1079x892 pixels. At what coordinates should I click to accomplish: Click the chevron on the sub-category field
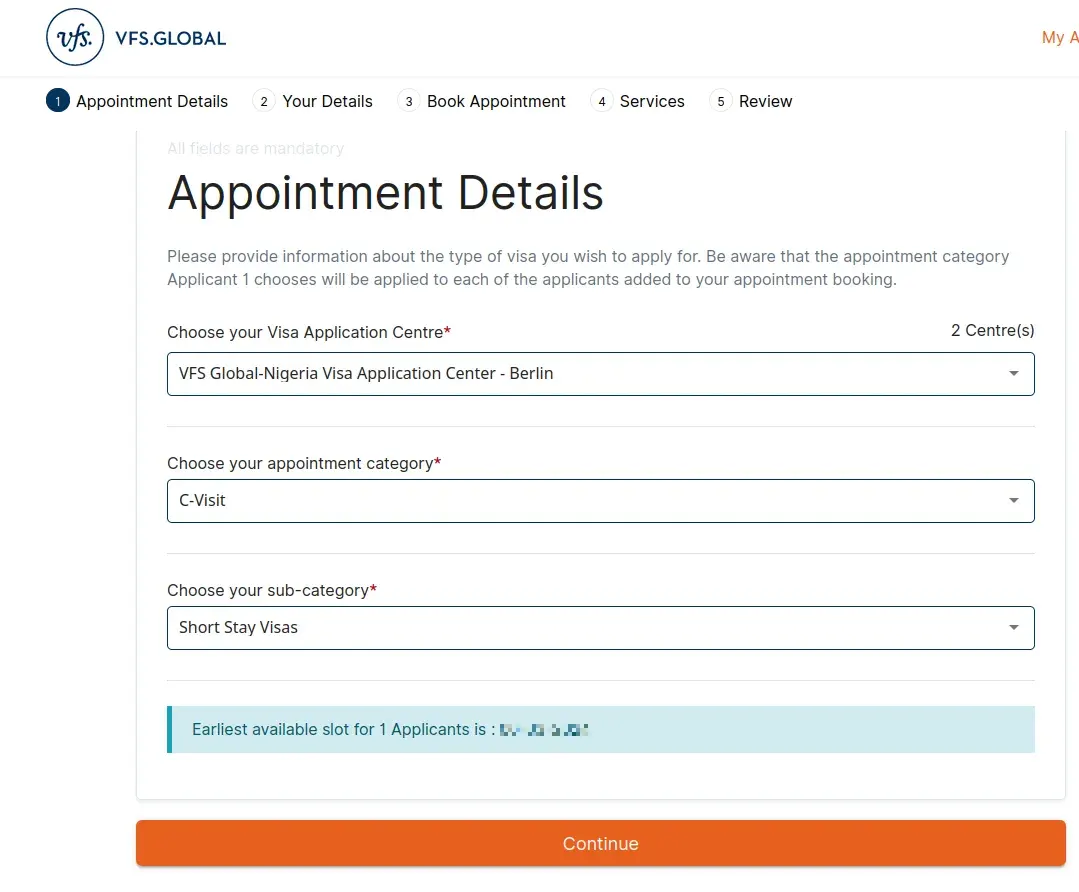1013,627
